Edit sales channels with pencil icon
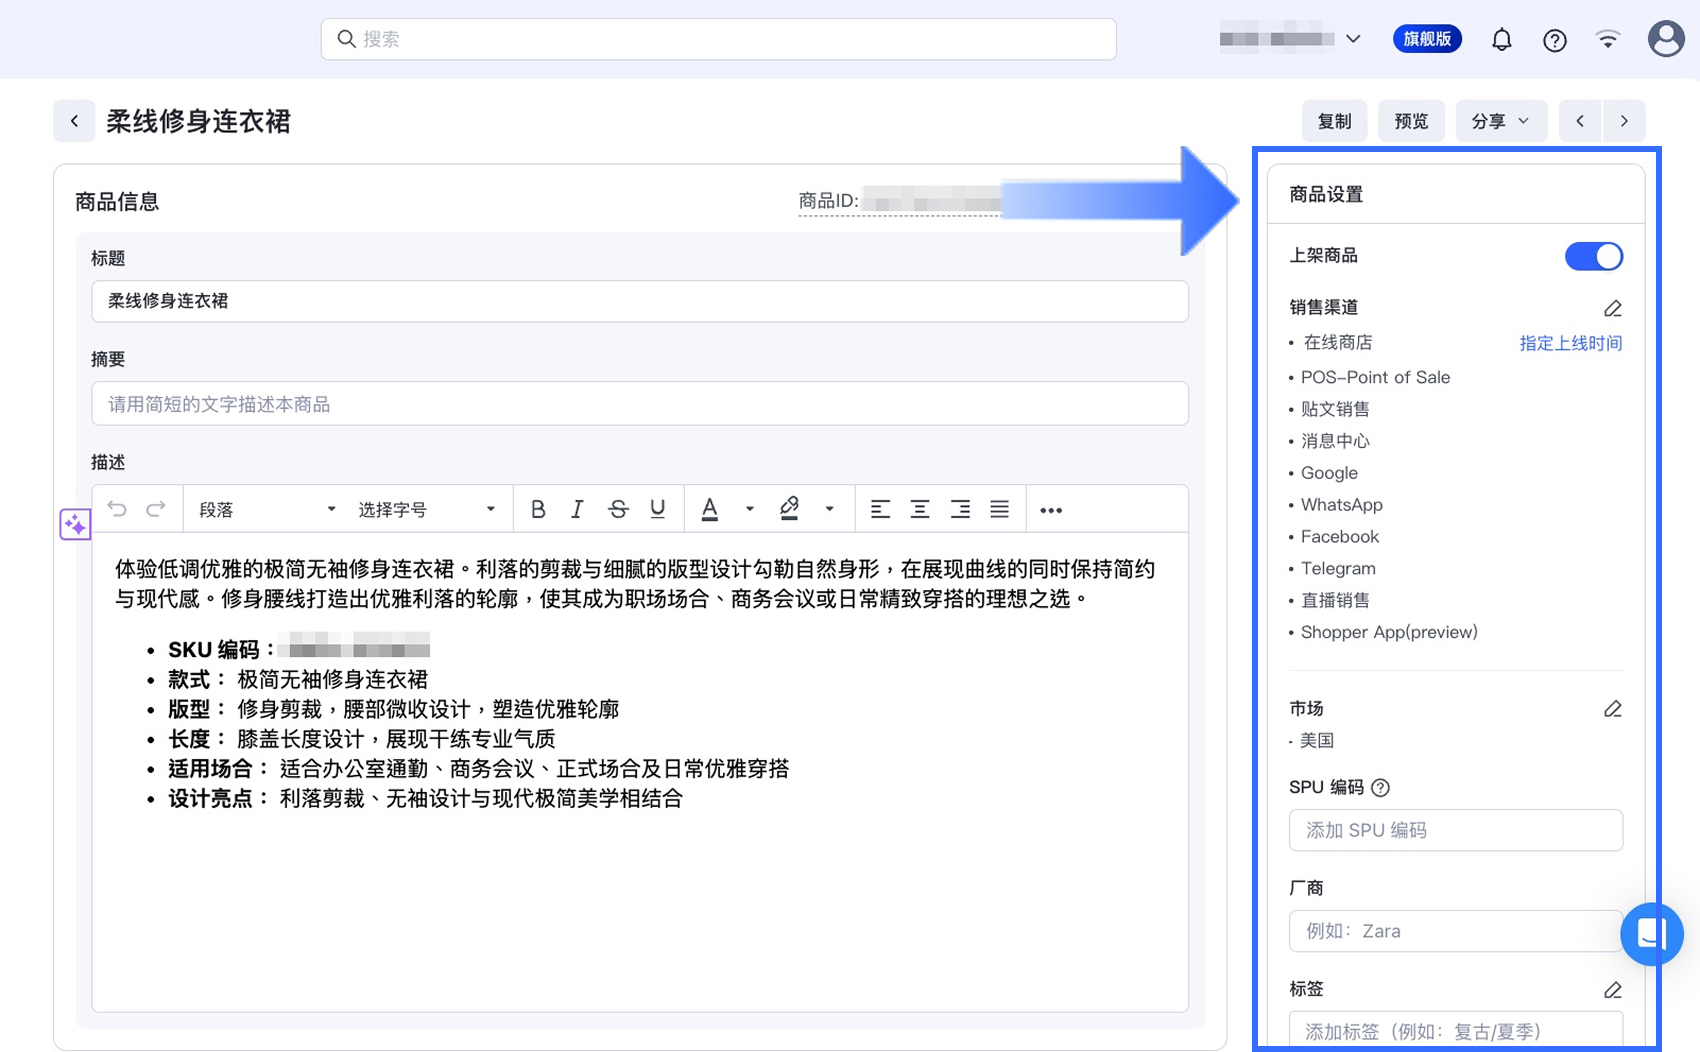 click(1612, 308)
